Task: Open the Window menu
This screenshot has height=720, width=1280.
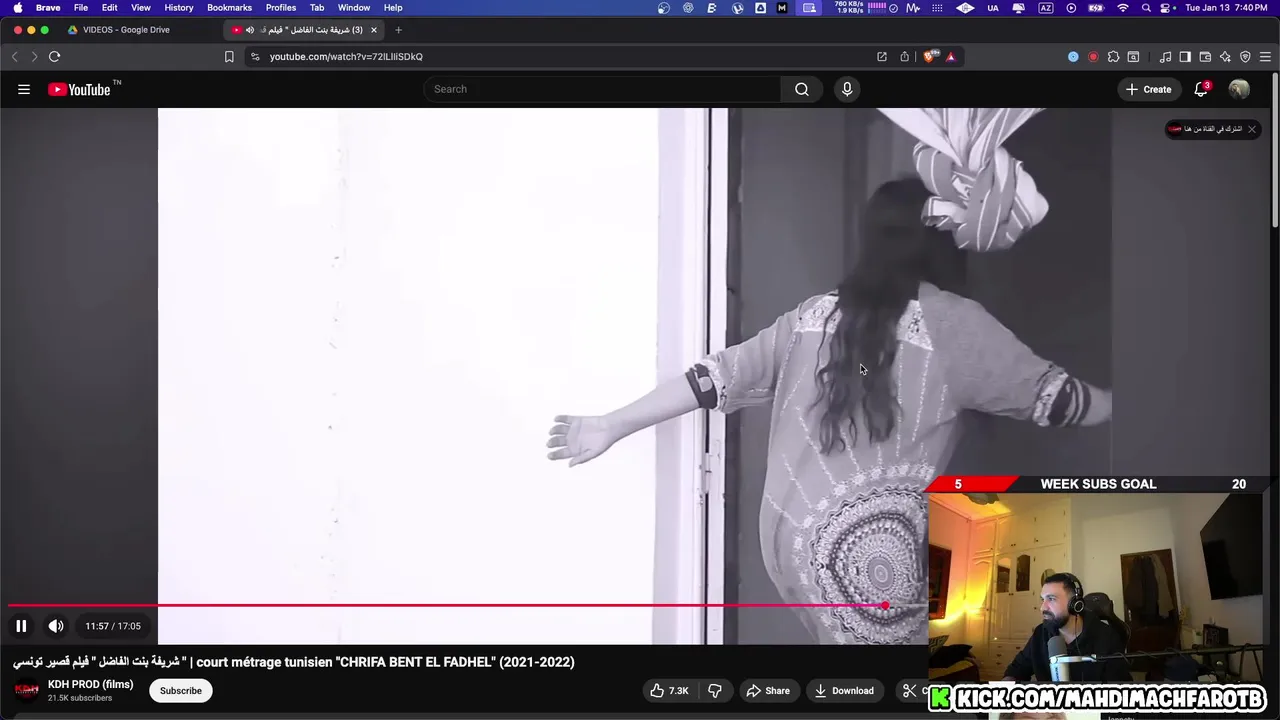Action: [x=354, y=8]
